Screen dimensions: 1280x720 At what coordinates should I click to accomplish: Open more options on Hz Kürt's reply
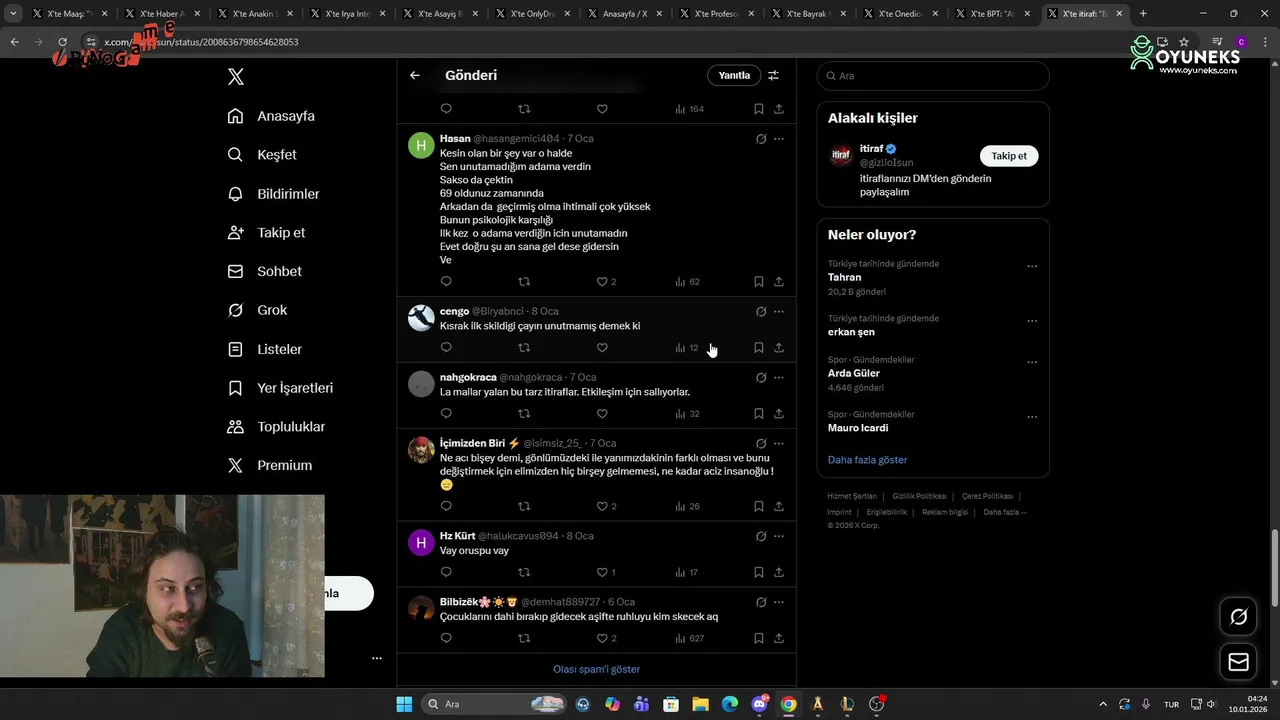pyautogui.click(x=779, y=537)
